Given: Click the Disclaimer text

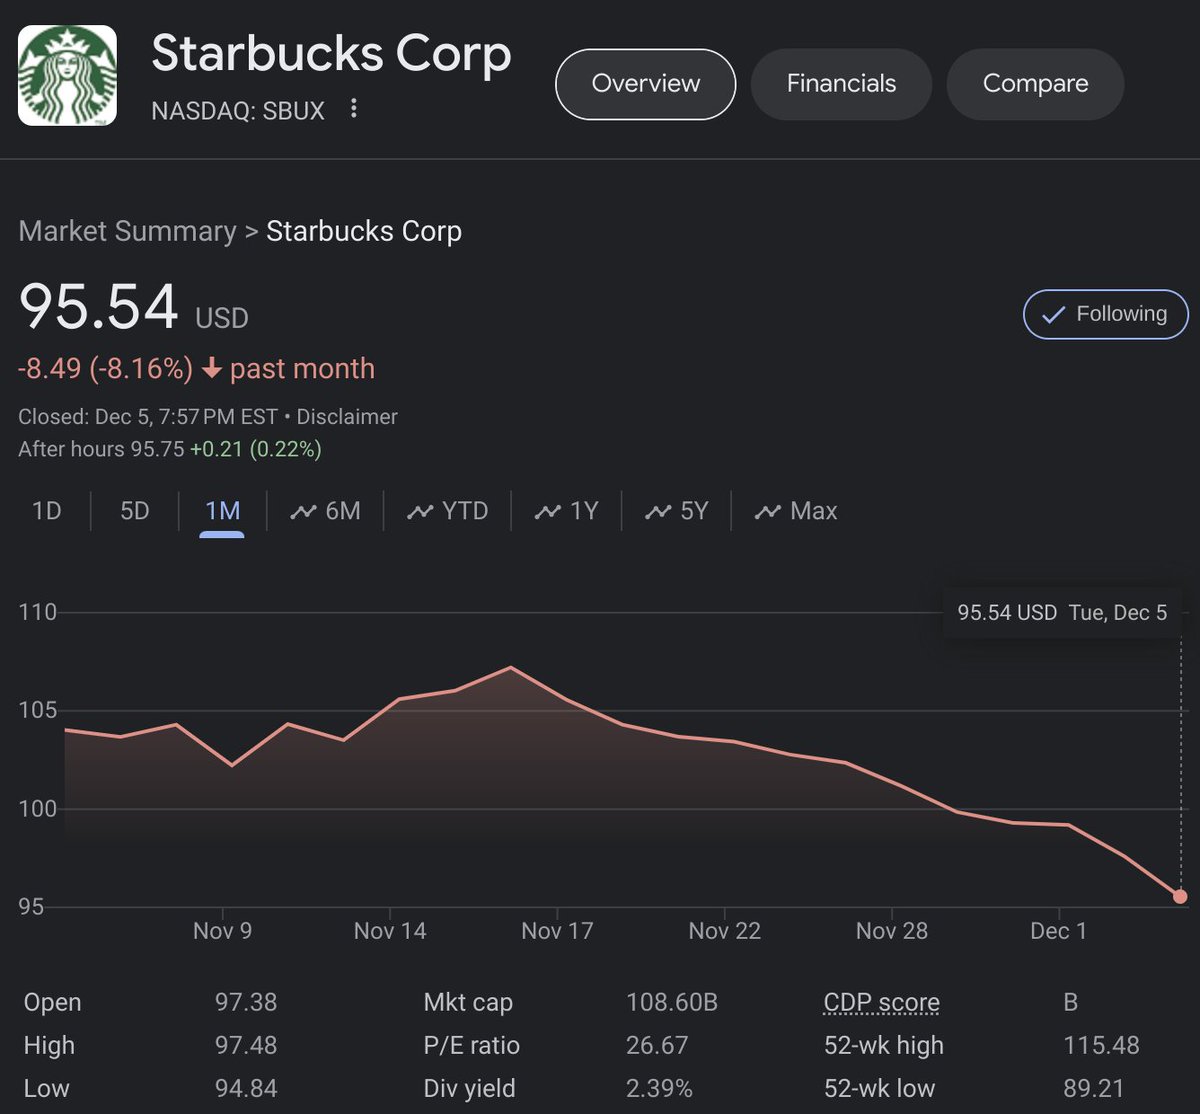Looking at the screenshot, I should coord(347,416).
